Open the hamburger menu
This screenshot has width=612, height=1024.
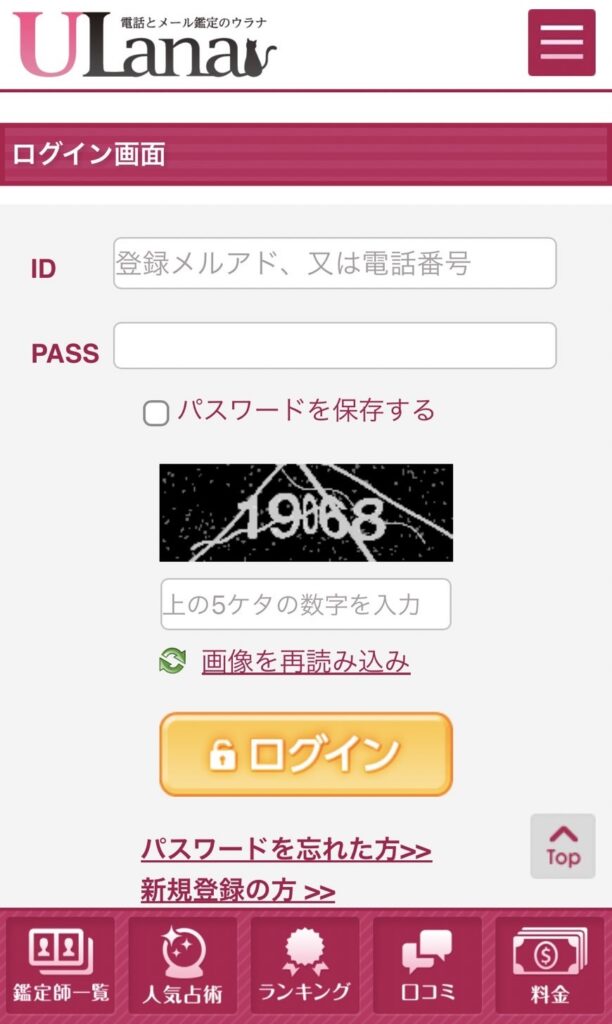pyautogui.click(x=561, y=43)
